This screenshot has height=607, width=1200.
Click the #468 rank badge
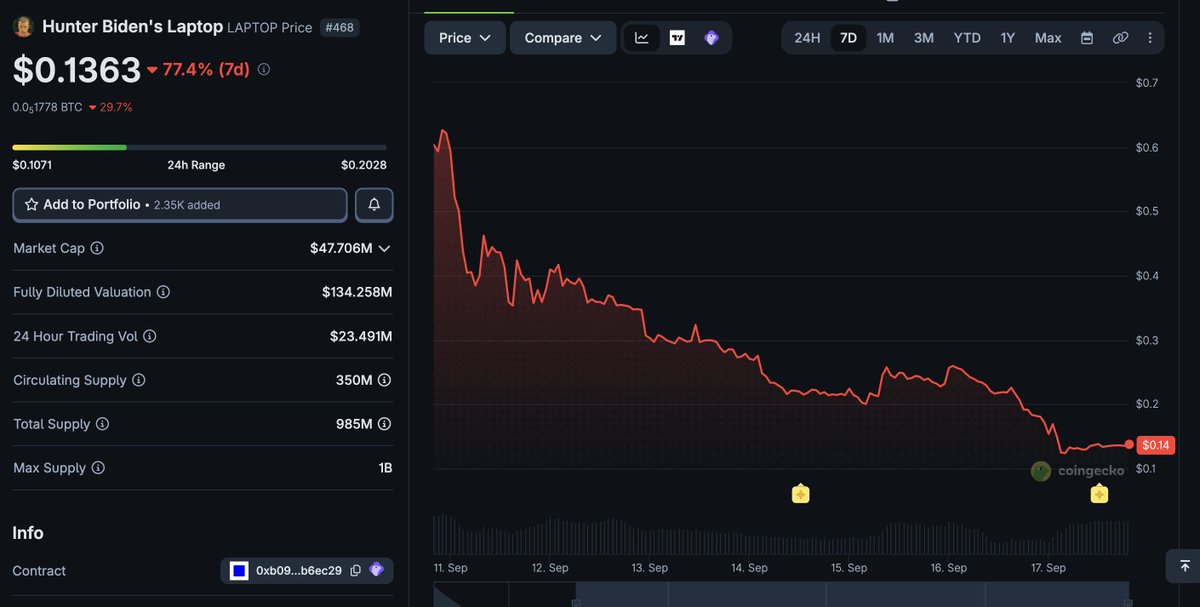click(x=340, y=27)
